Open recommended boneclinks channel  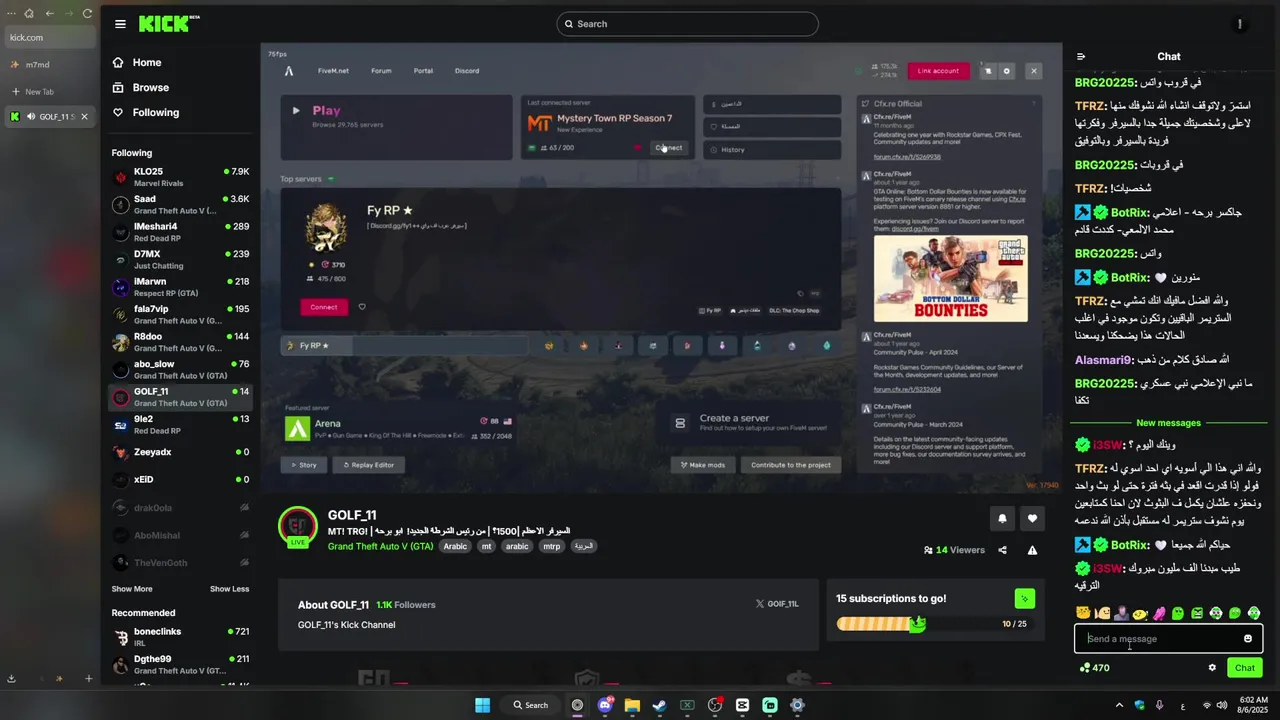tap(180, 637)
